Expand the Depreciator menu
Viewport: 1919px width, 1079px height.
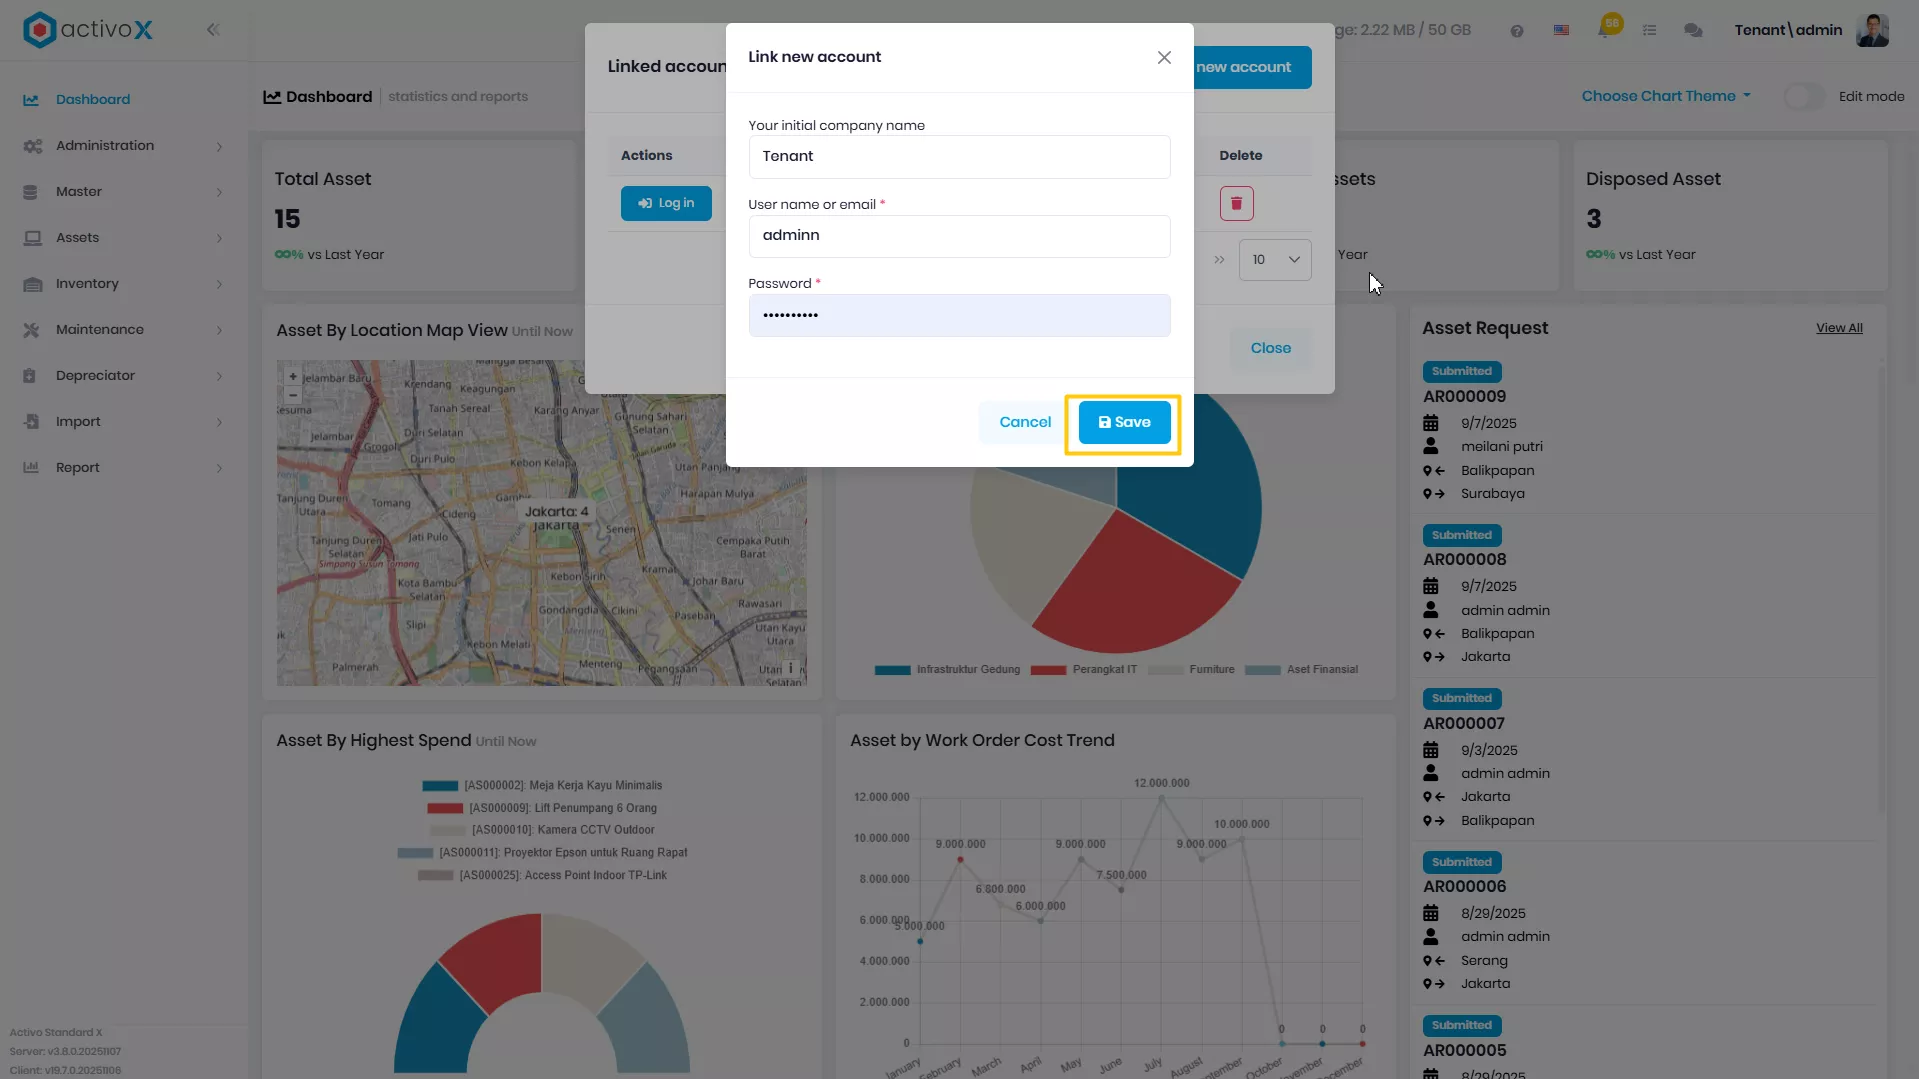click(x=219, y=377)
